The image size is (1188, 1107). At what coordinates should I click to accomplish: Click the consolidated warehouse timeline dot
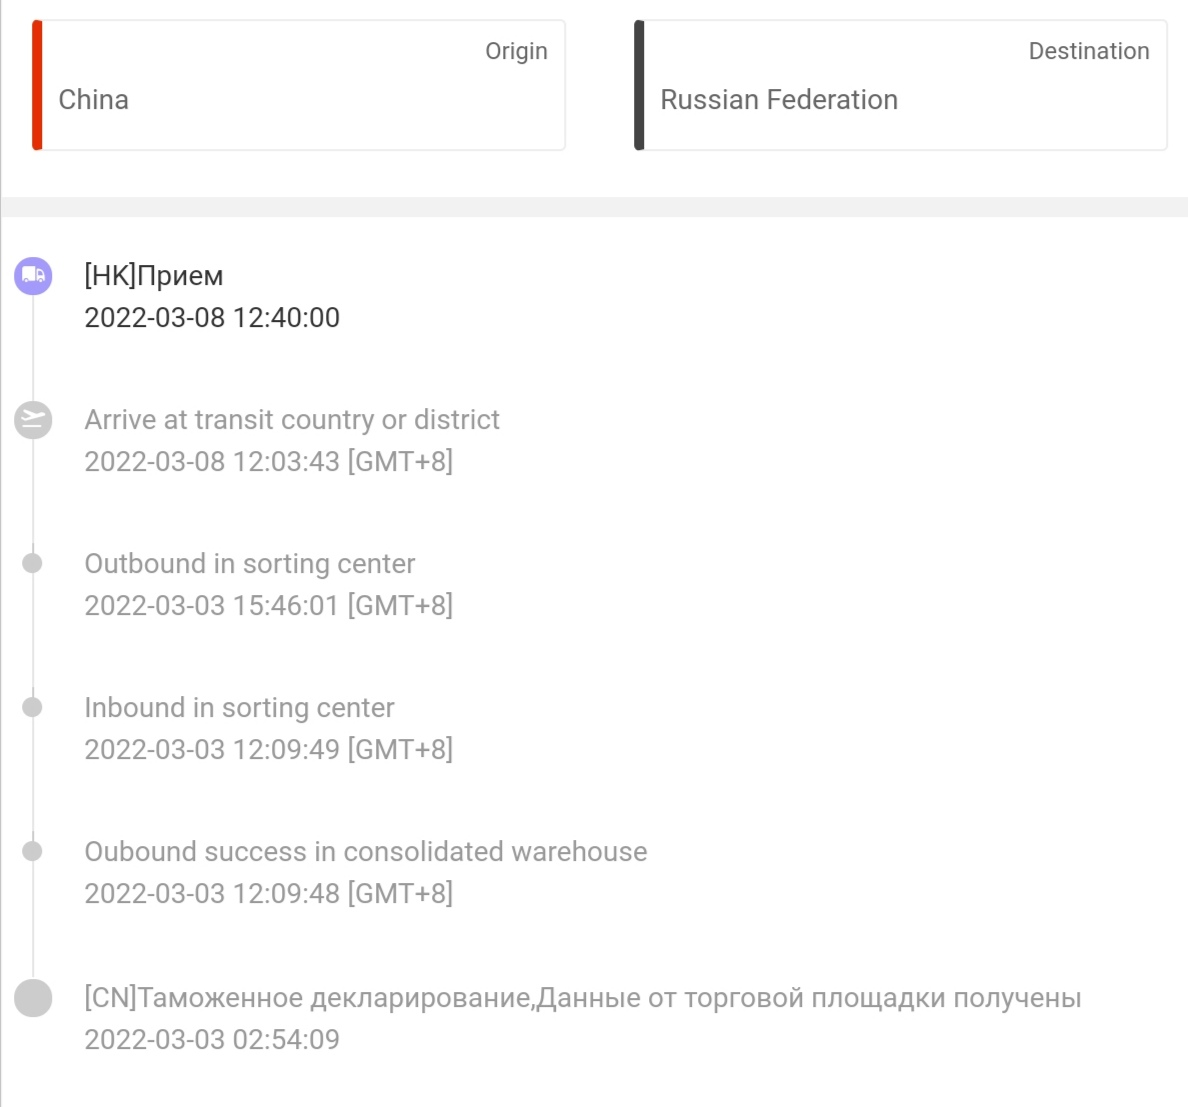(33, 851)
